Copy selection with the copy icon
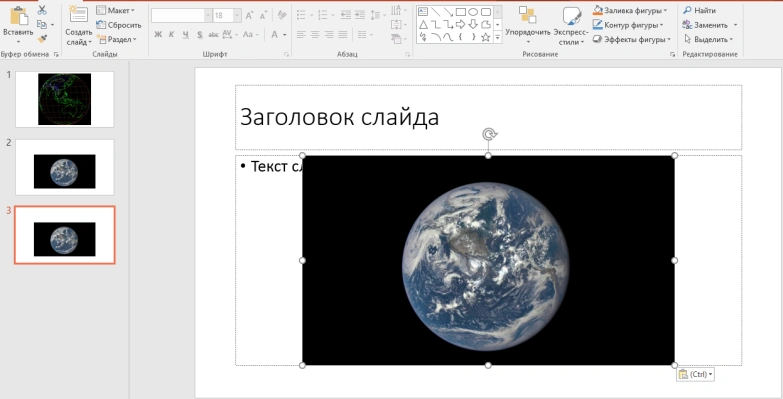The width and height of the screenshot is (783, 399). point(42,24)
